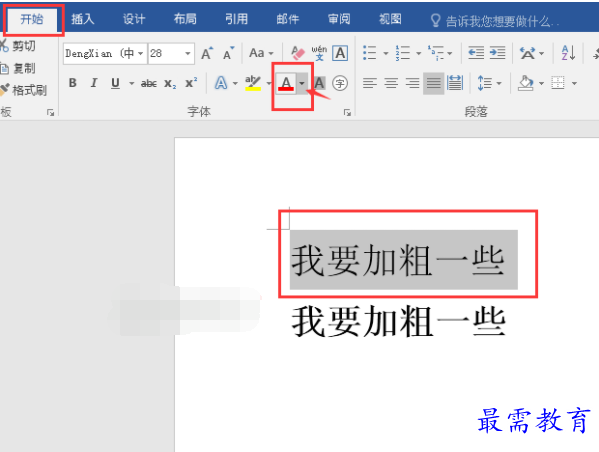Apply character border
The image size is (599, 452).
[x=340, y=53]
